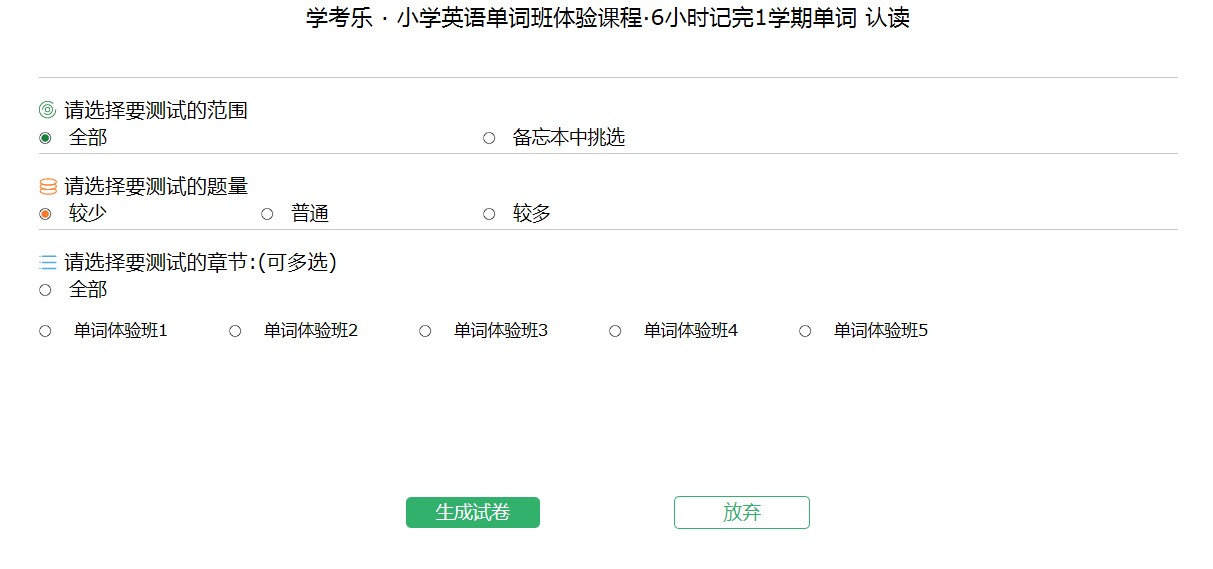
Task: Check chapter 单词体验班2
Action: point(235,331)
